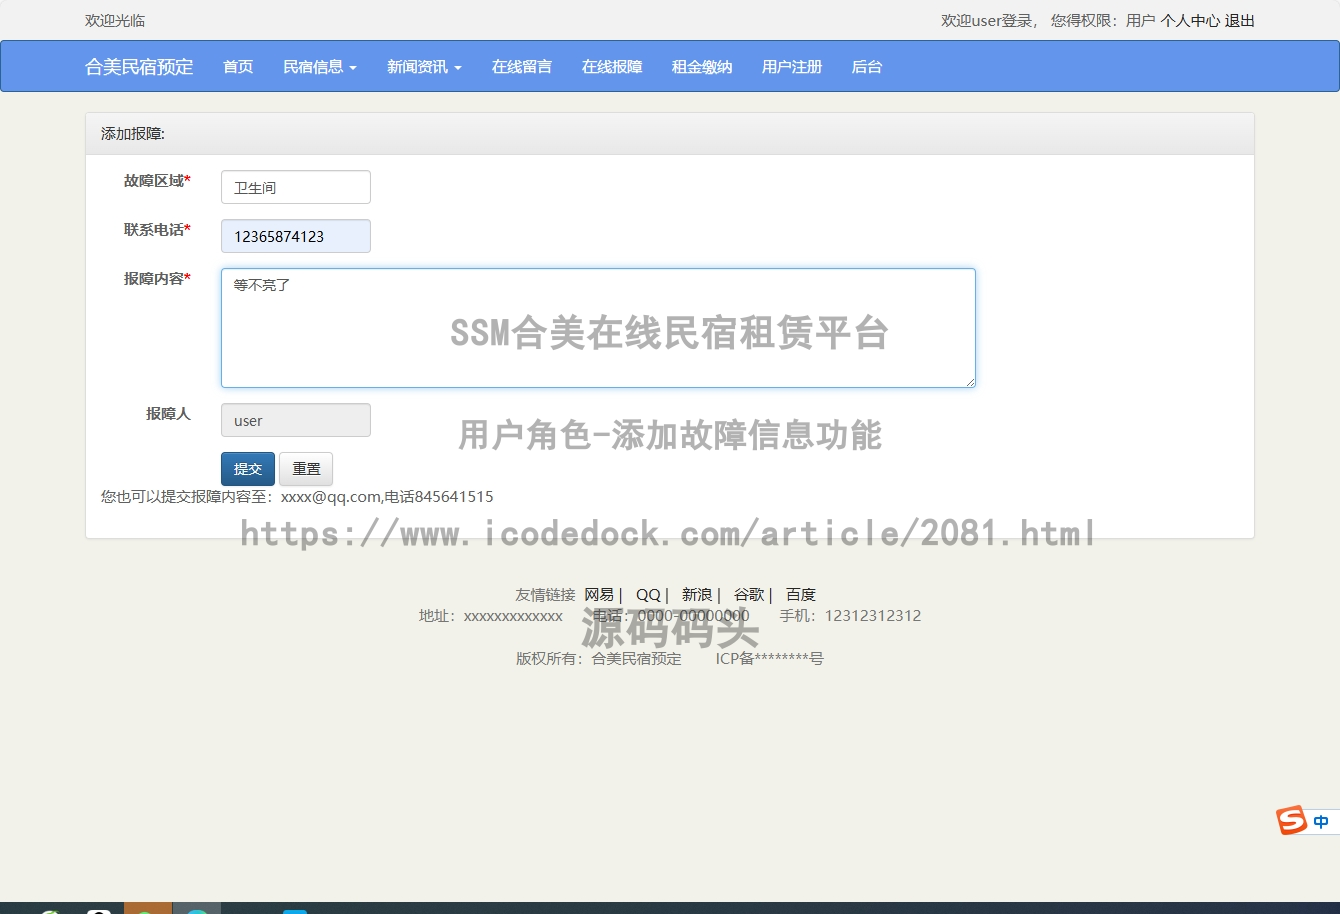This screenshot has width=1340, height=914.
Task: Expand the 民宿信息 dropdown menu
Action: point(320,67)
